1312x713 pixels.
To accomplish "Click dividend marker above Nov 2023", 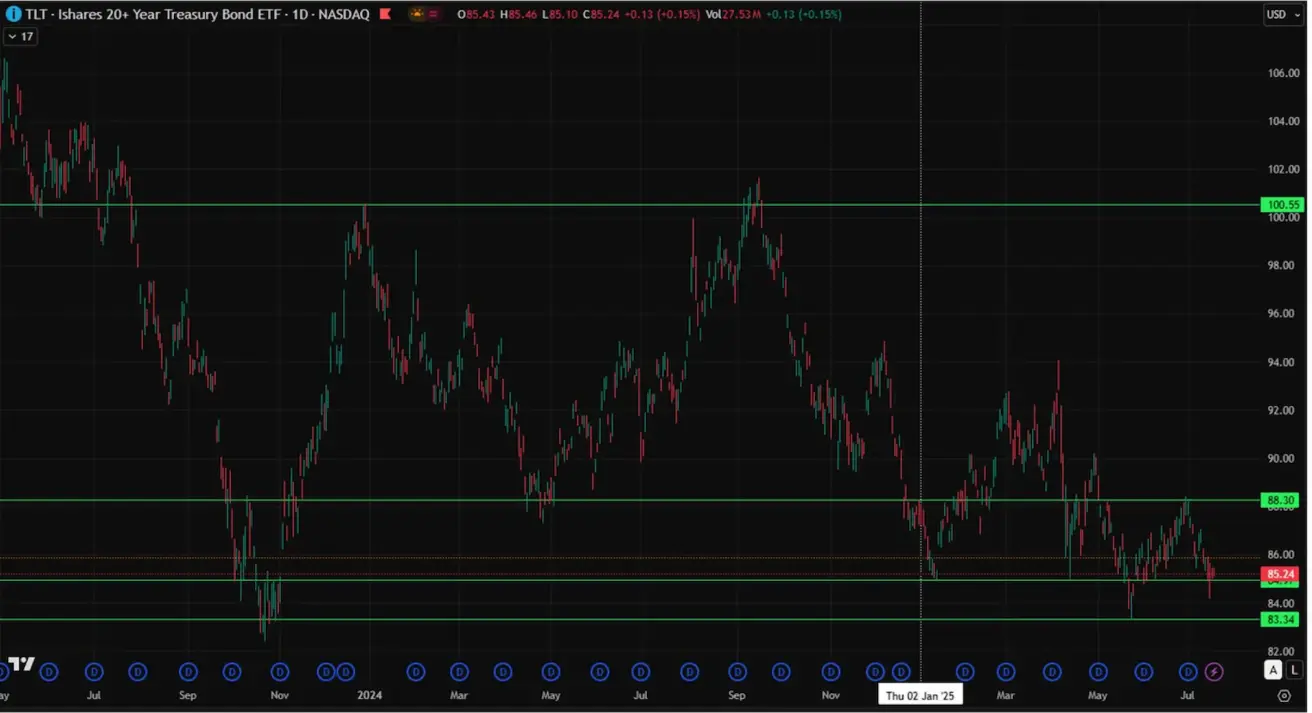I will point(280,671).
